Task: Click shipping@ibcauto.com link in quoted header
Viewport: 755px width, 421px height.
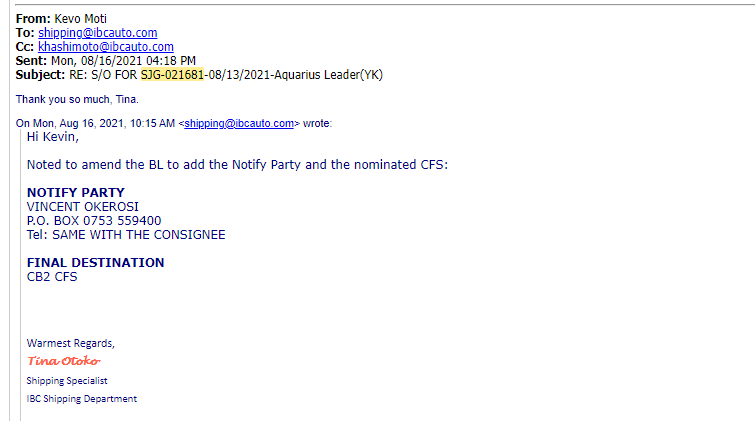Action: click(239, 123)
